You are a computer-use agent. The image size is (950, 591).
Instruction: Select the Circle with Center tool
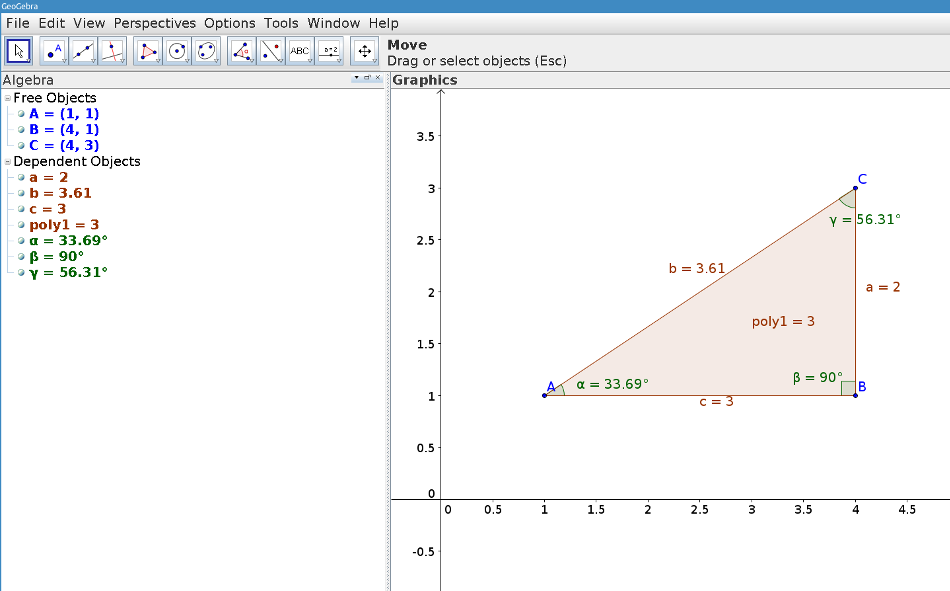(177, 50)
